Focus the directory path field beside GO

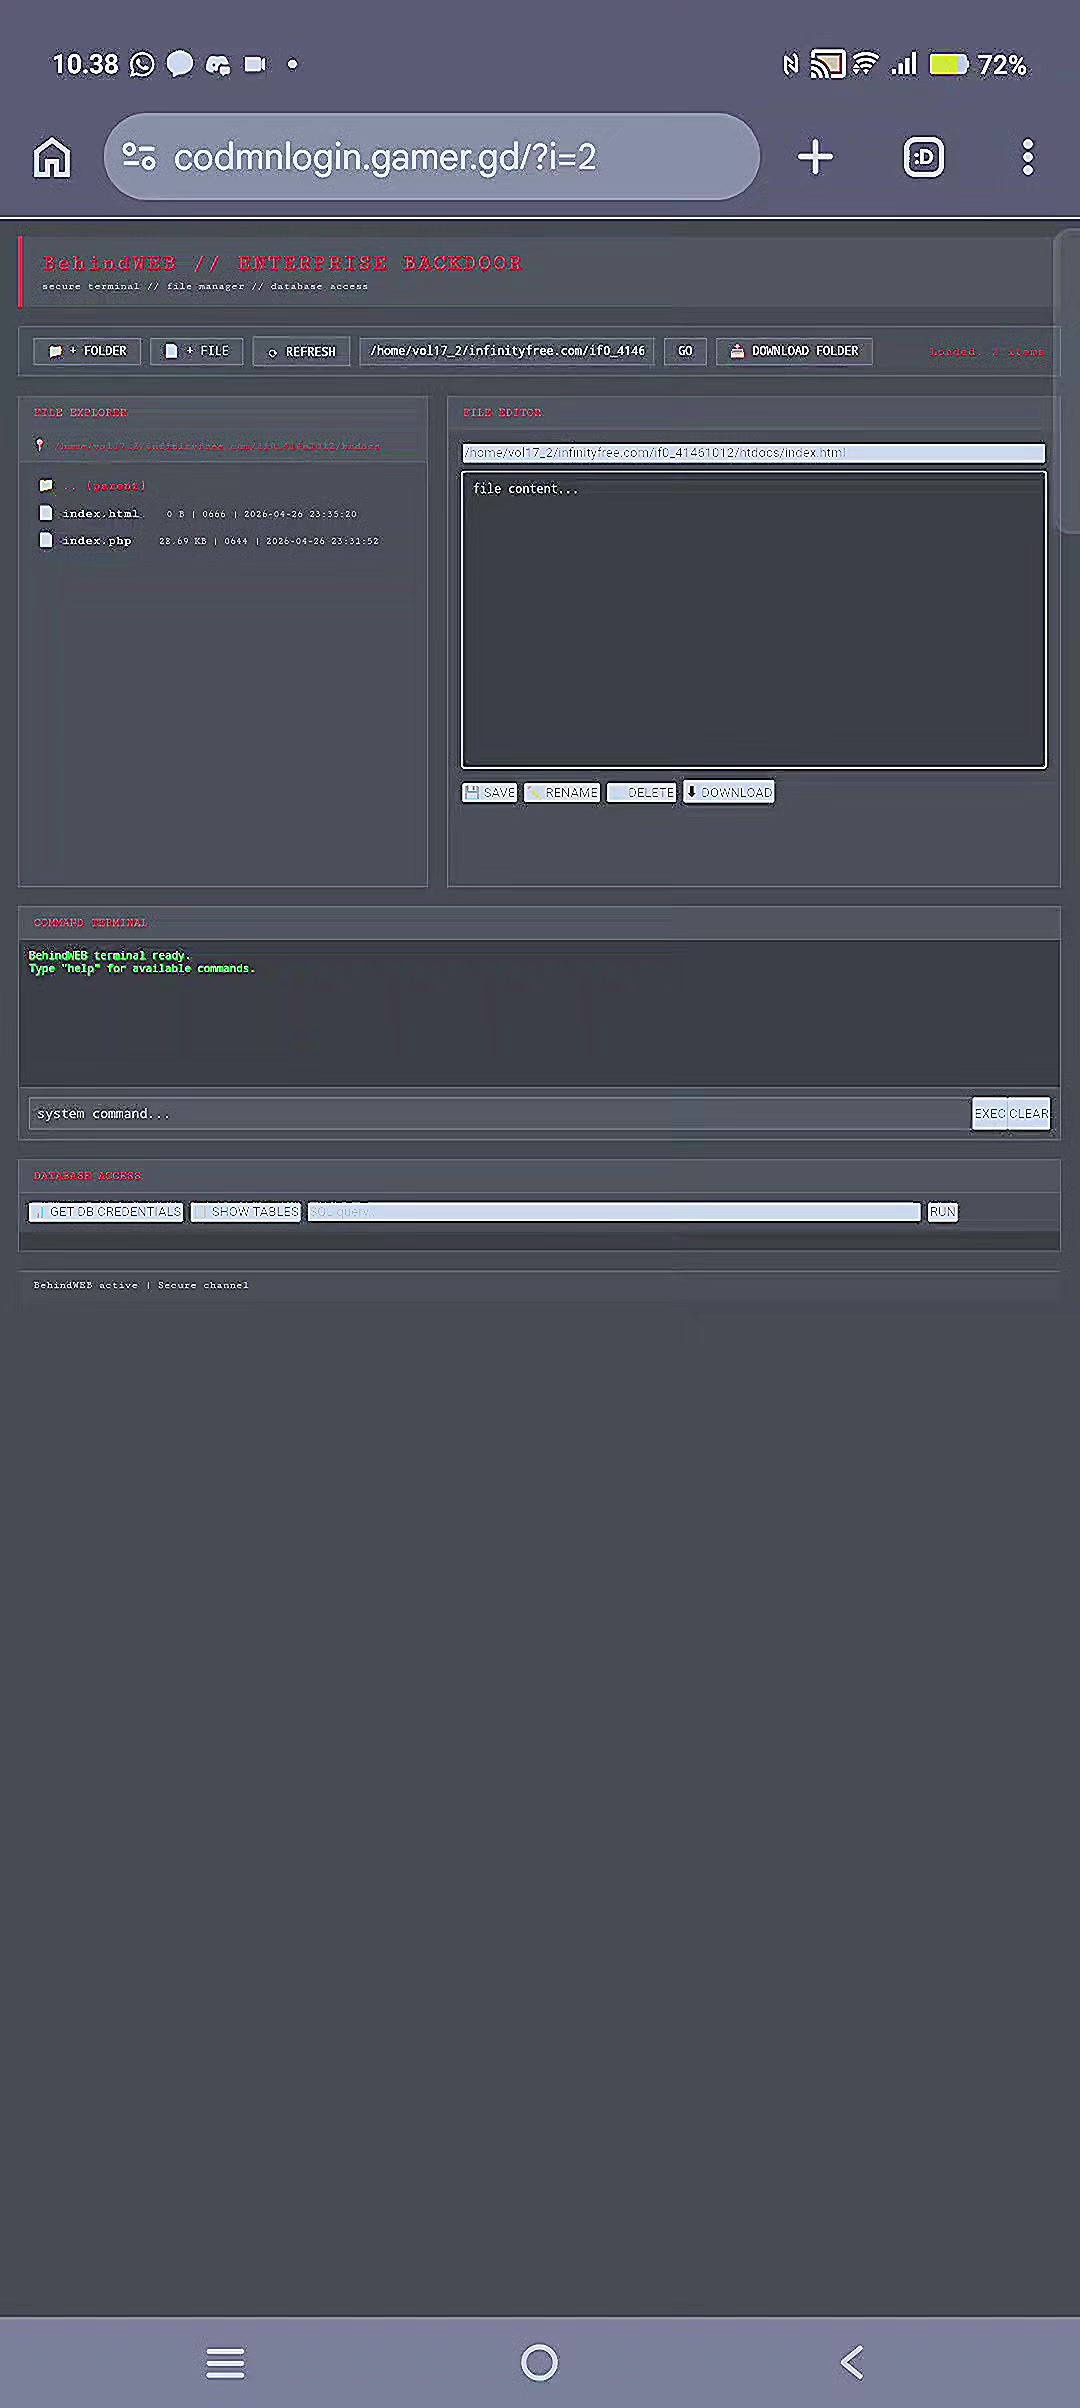pyautogui.click(x=507, y=351)
